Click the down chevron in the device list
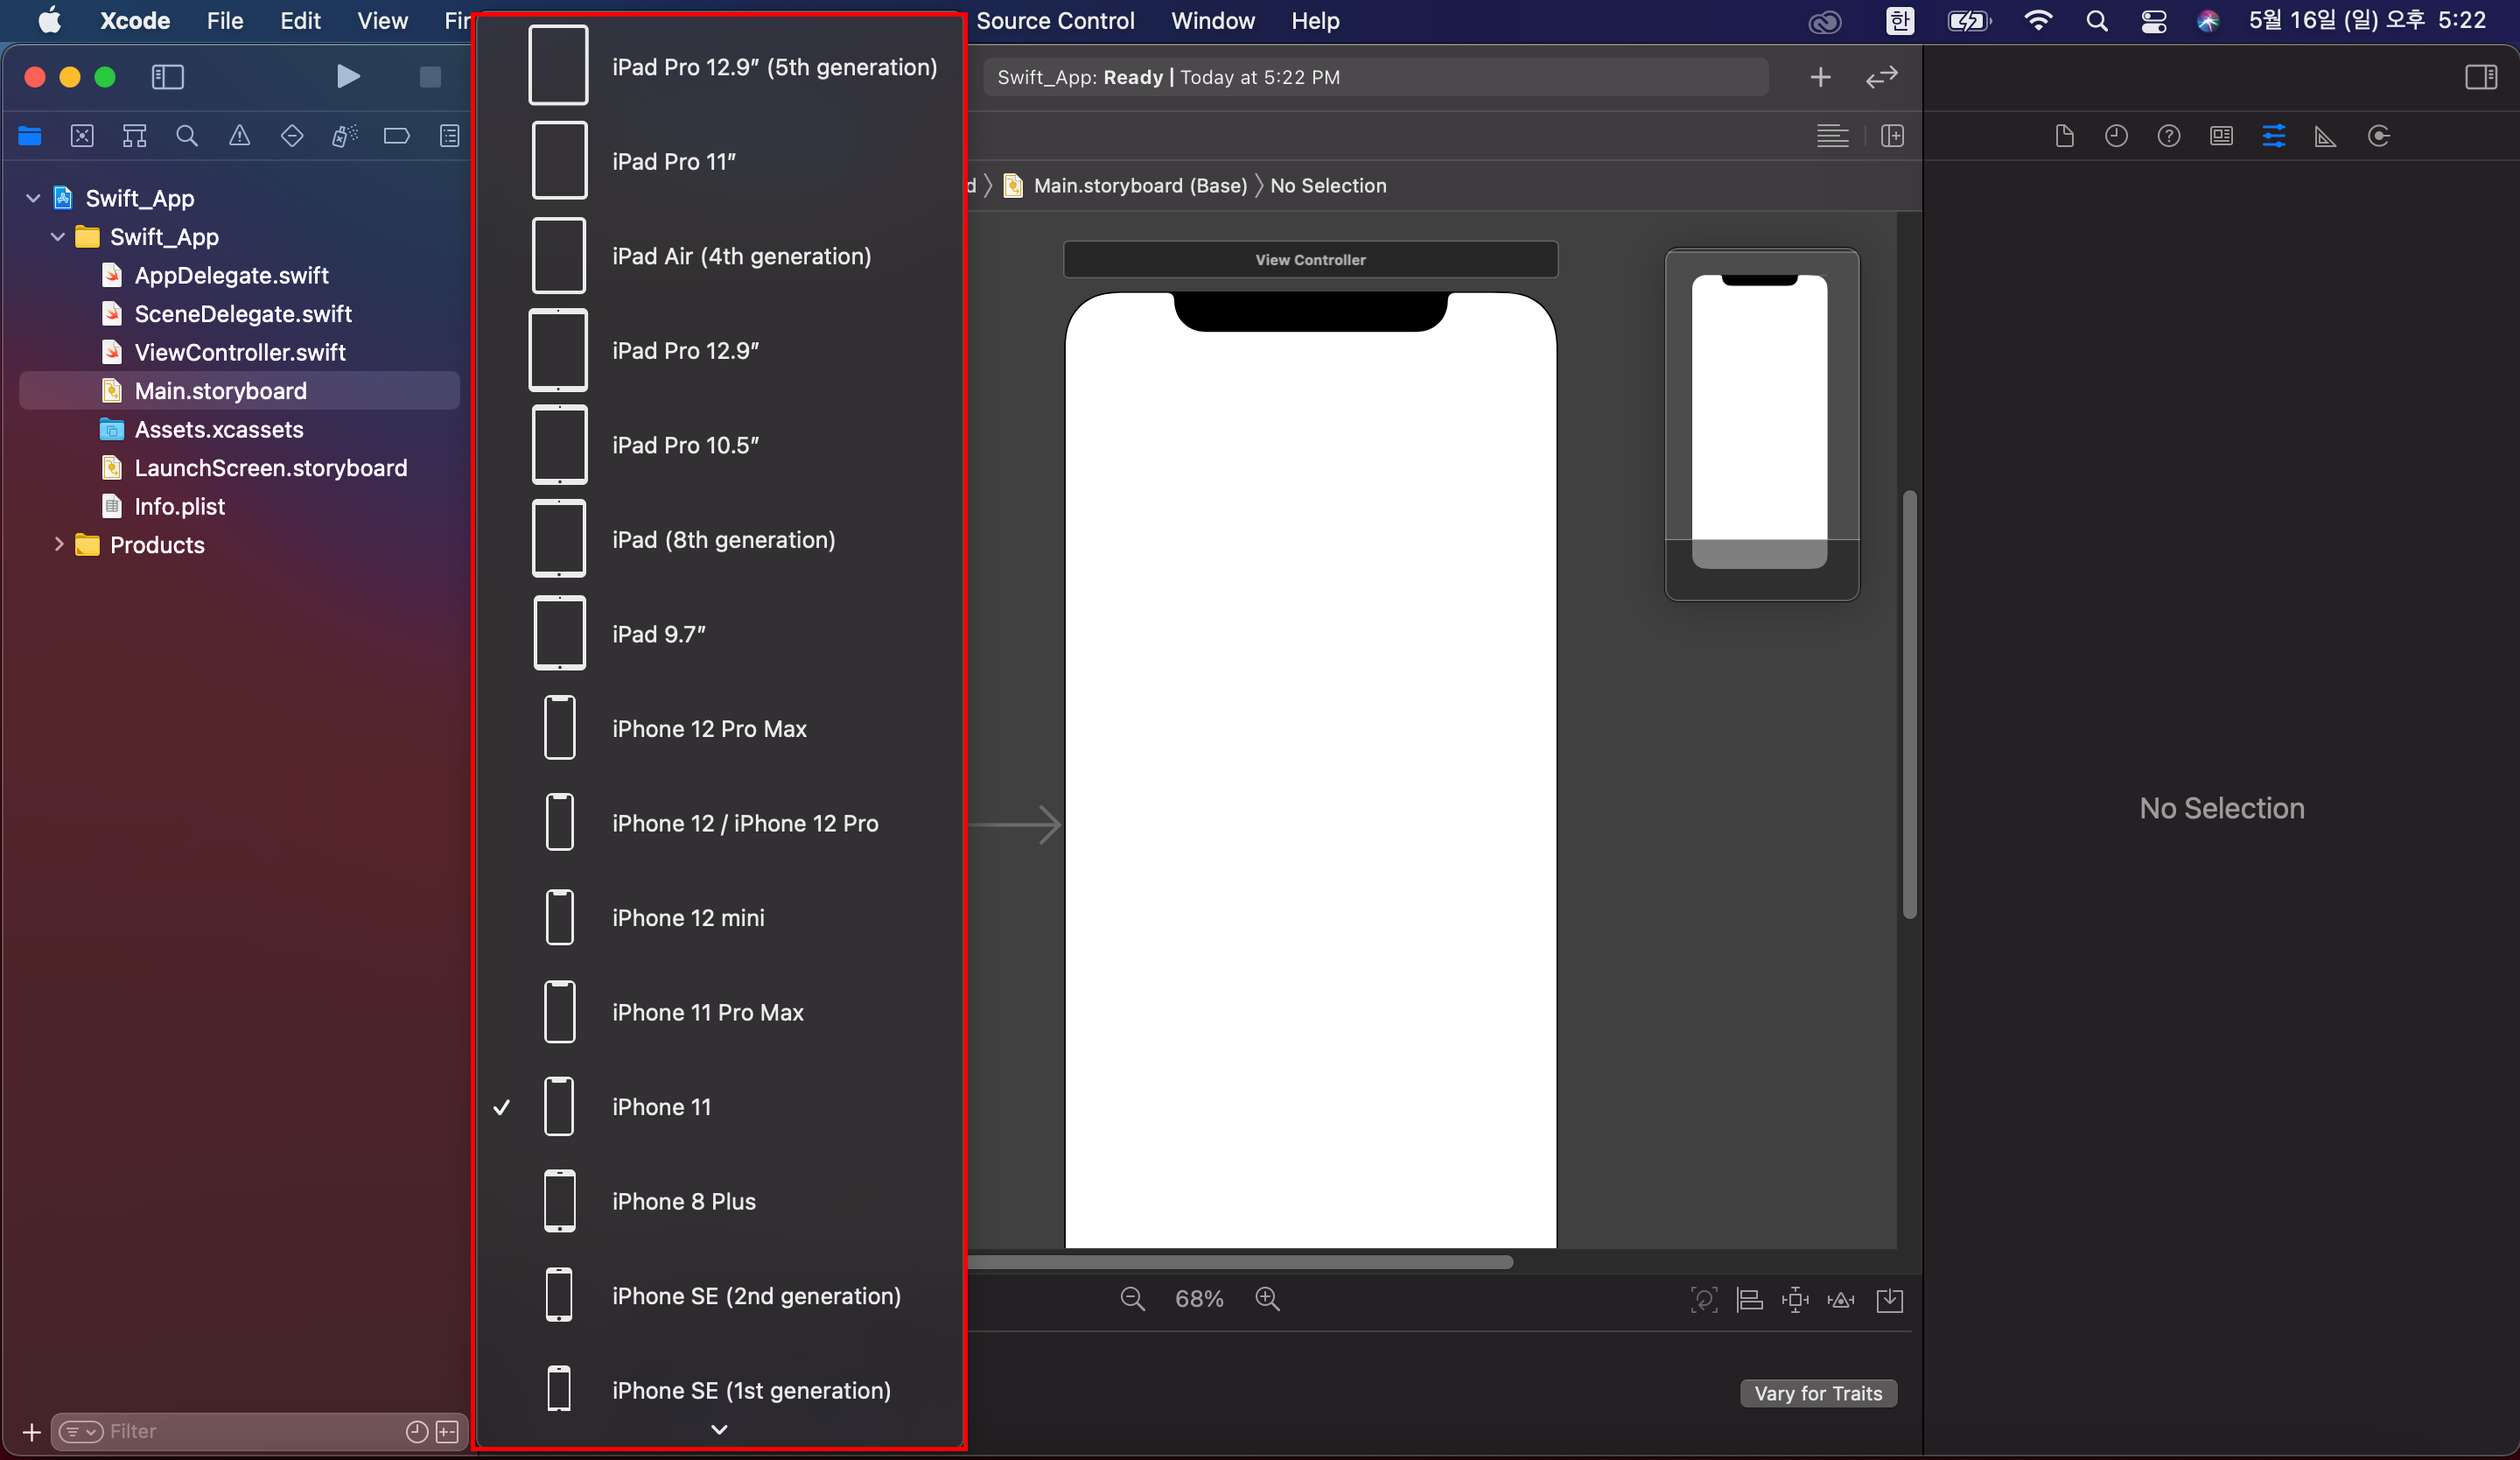 coord(719,1430)
